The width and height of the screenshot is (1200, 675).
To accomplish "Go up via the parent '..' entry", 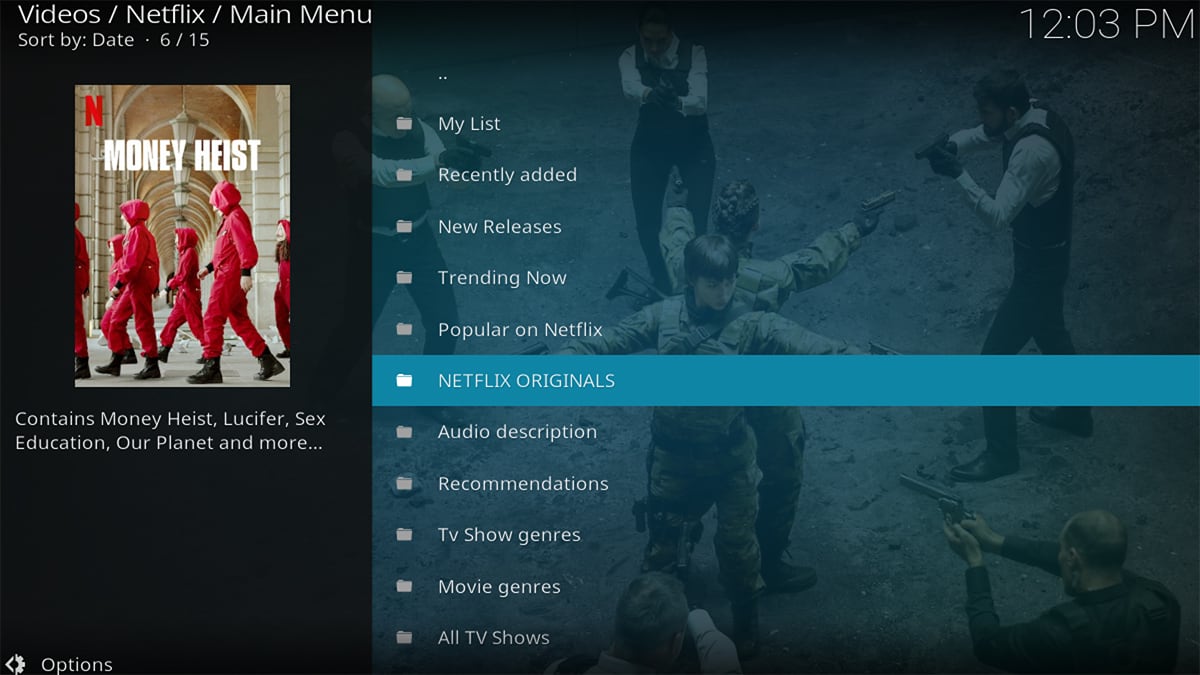I will click(443, 73).
